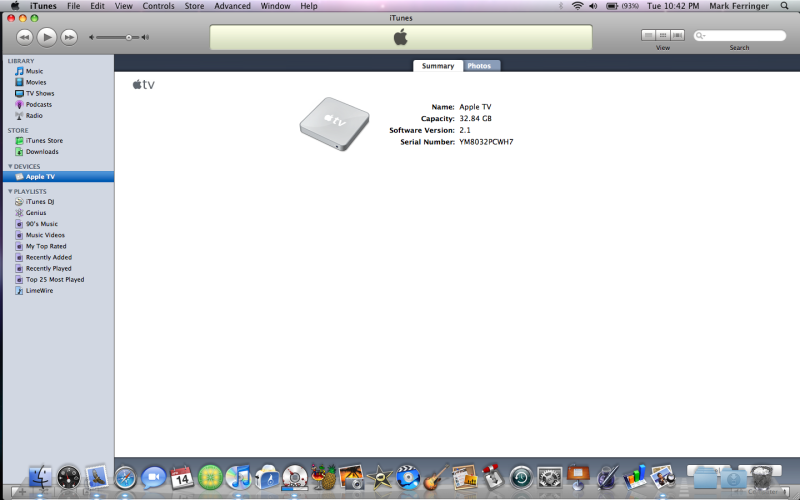This screenshot has height=500, width=800.
Task: Collapse the Devices section
Action: click(x=10, y=166)
